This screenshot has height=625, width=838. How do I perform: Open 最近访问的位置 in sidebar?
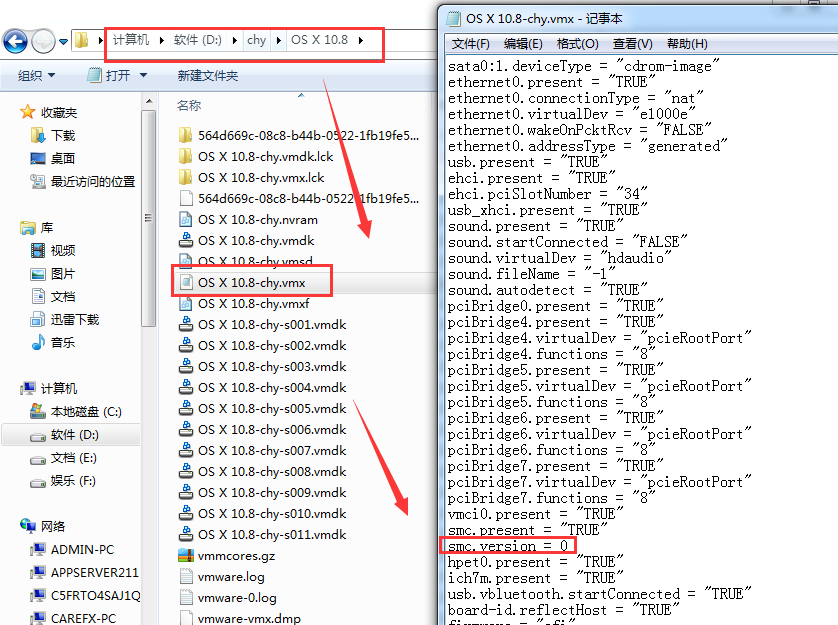(83, 181)
